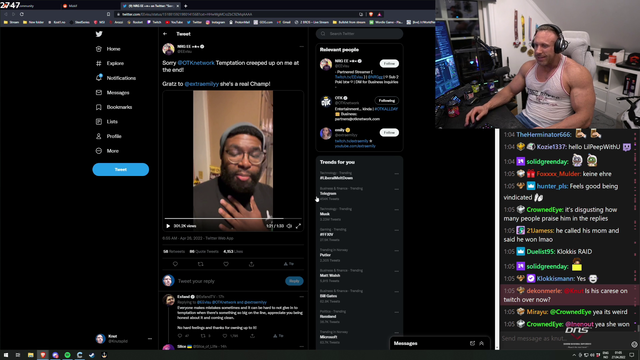Switch to the active Twitter browser tab
The image size is (640, 360).
coord(151,6)
